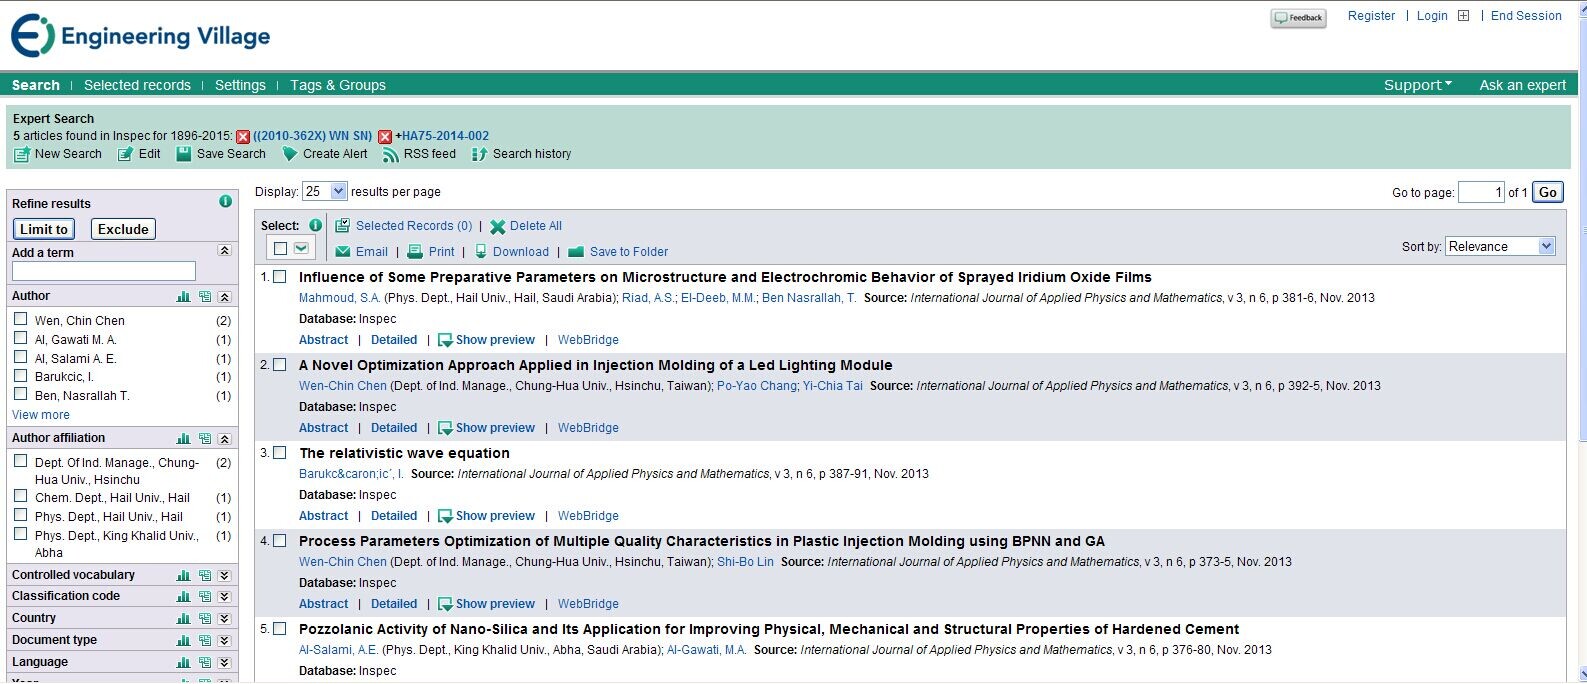
Task: Tick the Barukcic, I. author checkbox
Action: point(20,375)
